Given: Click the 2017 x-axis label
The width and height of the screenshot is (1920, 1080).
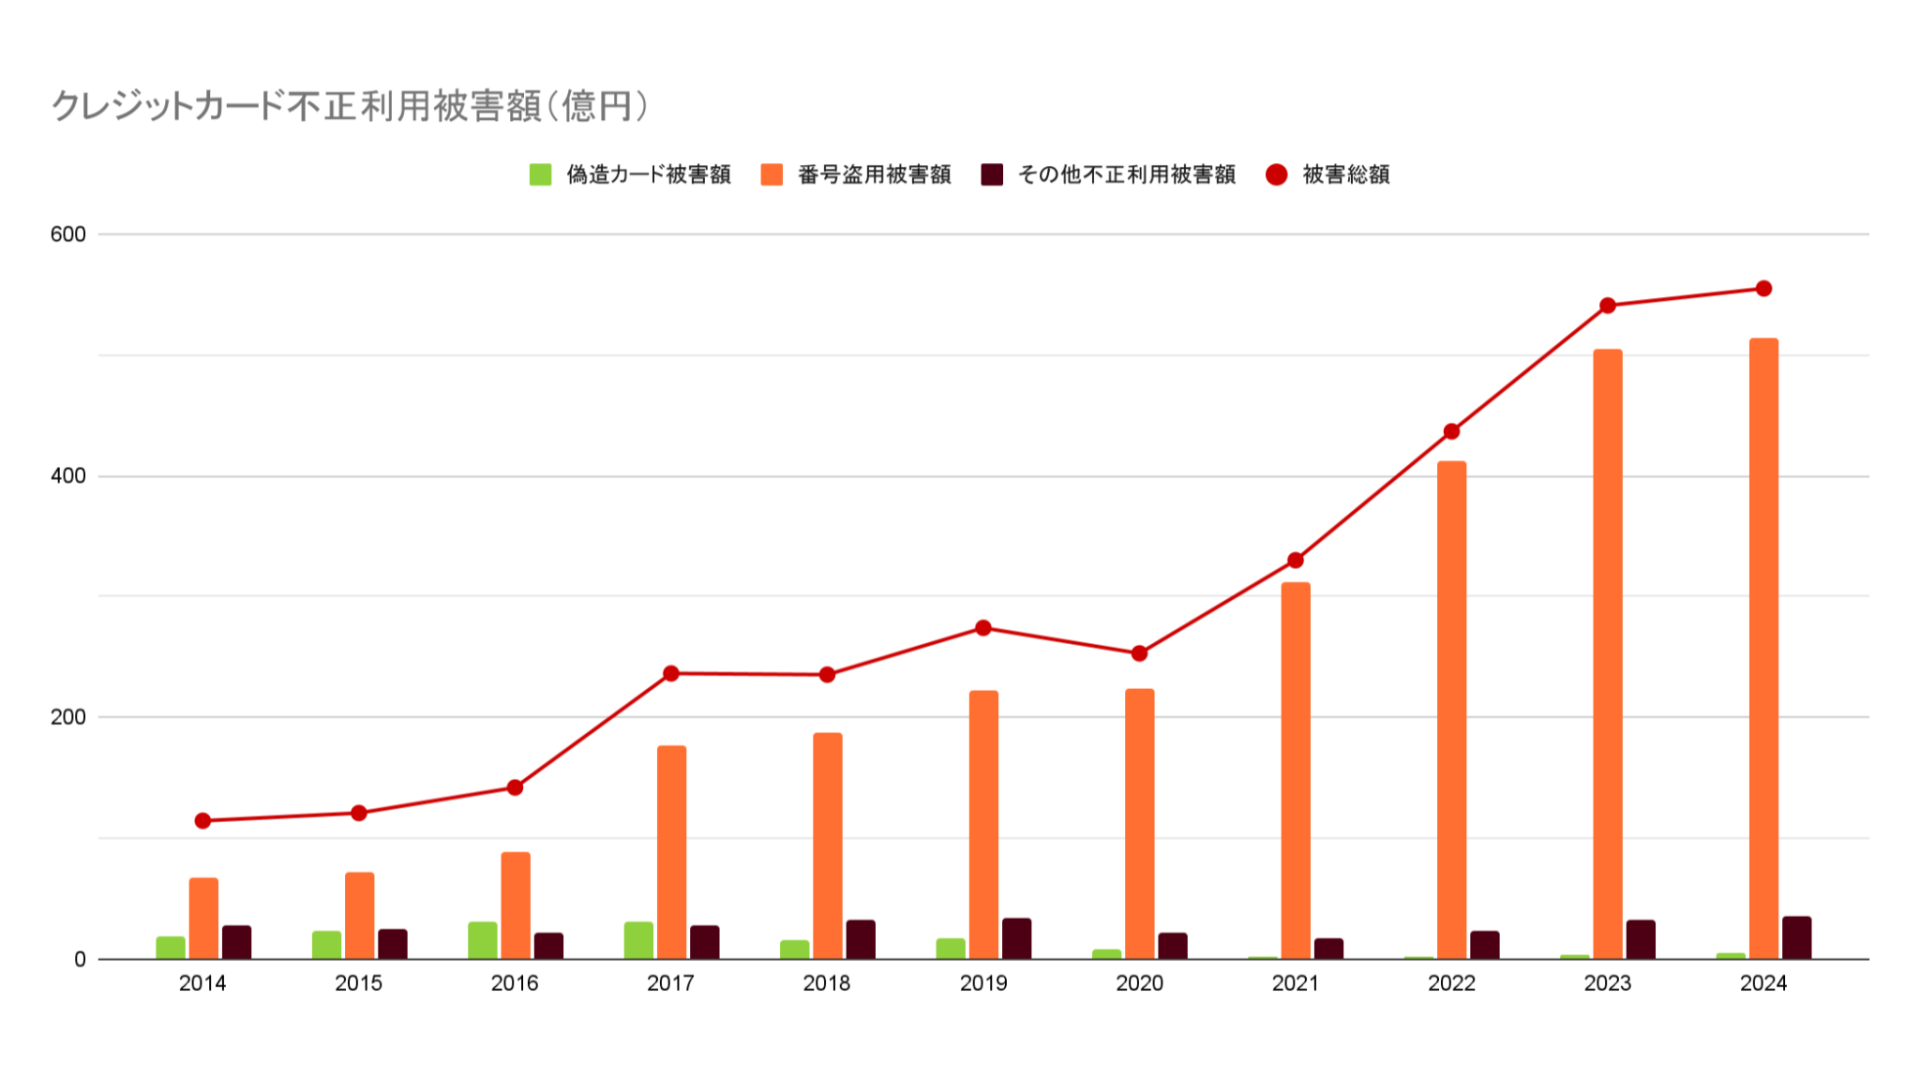Looking at the screenshot, I should [670, 984].
